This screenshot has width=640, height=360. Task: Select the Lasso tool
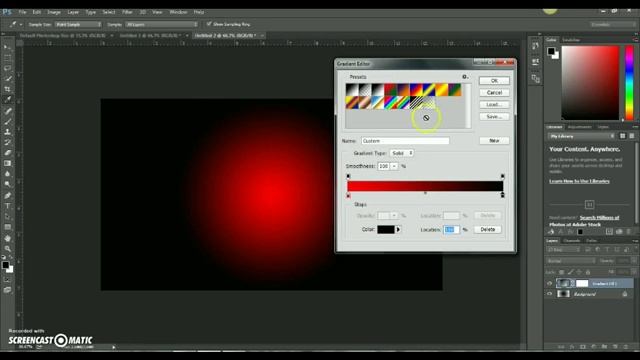pyautogui.click(x=7, y=68)
